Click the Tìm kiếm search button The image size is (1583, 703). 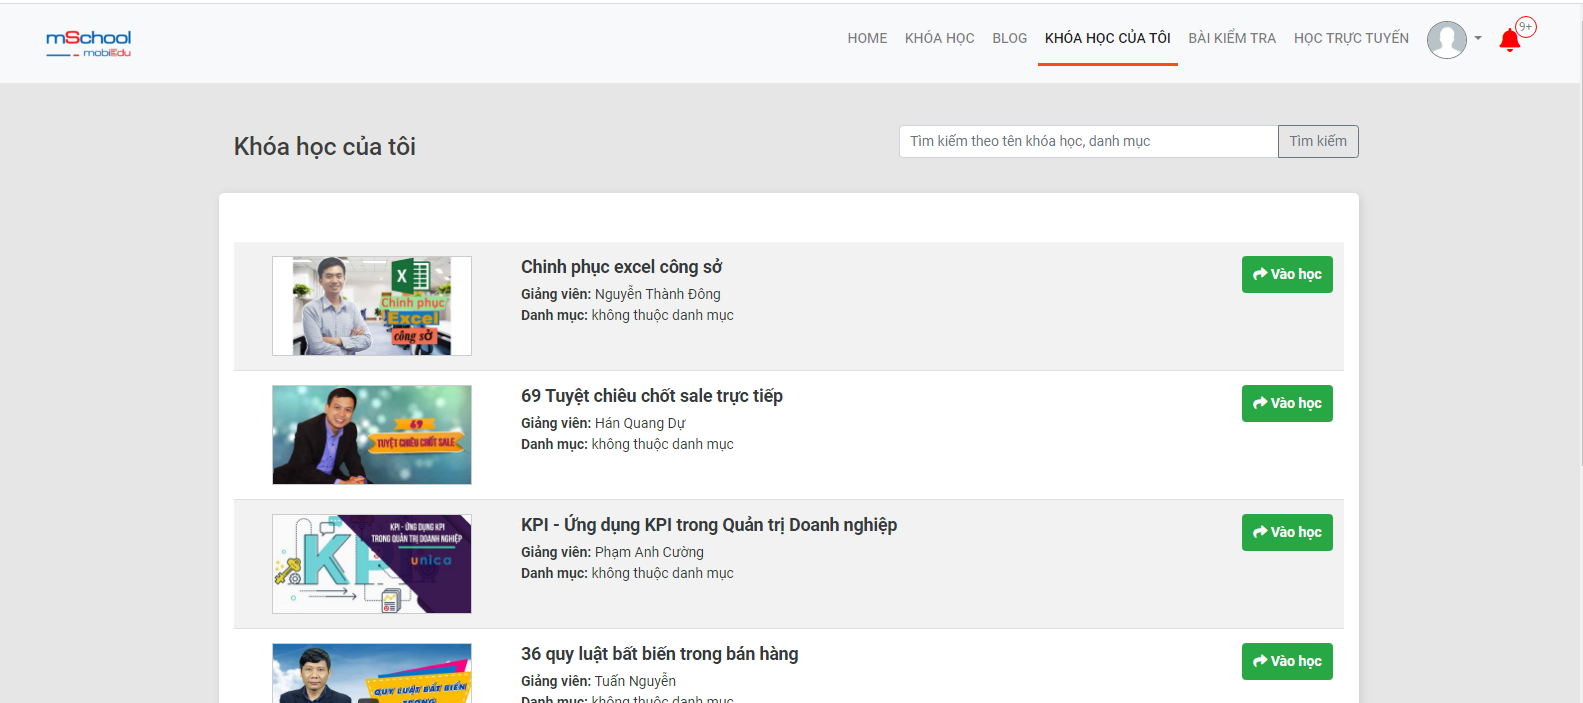pyautogui.click(x=1318, y=141)
